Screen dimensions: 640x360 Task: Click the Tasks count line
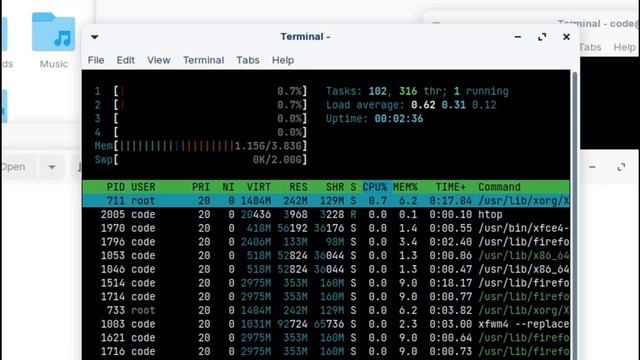[417, 91]
